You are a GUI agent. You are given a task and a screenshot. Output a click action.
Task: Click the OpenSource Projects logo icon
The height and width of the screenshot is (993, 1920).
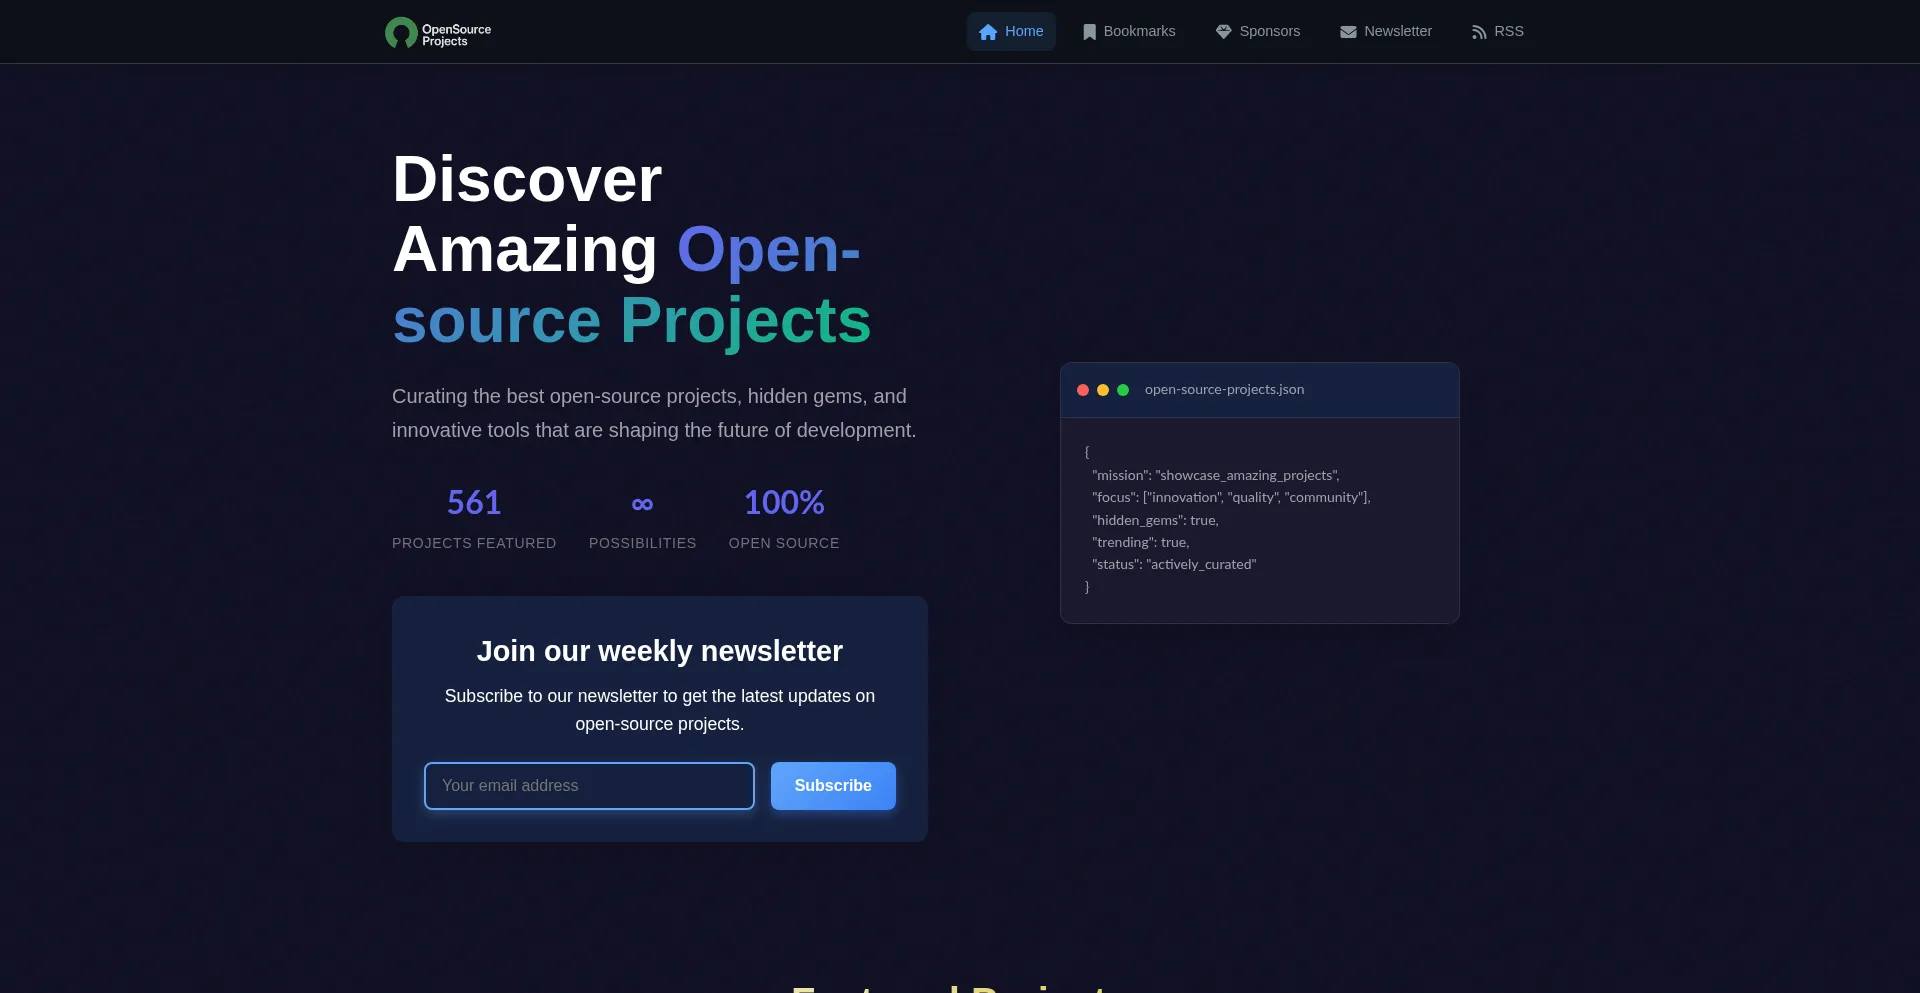pos(401,33)
